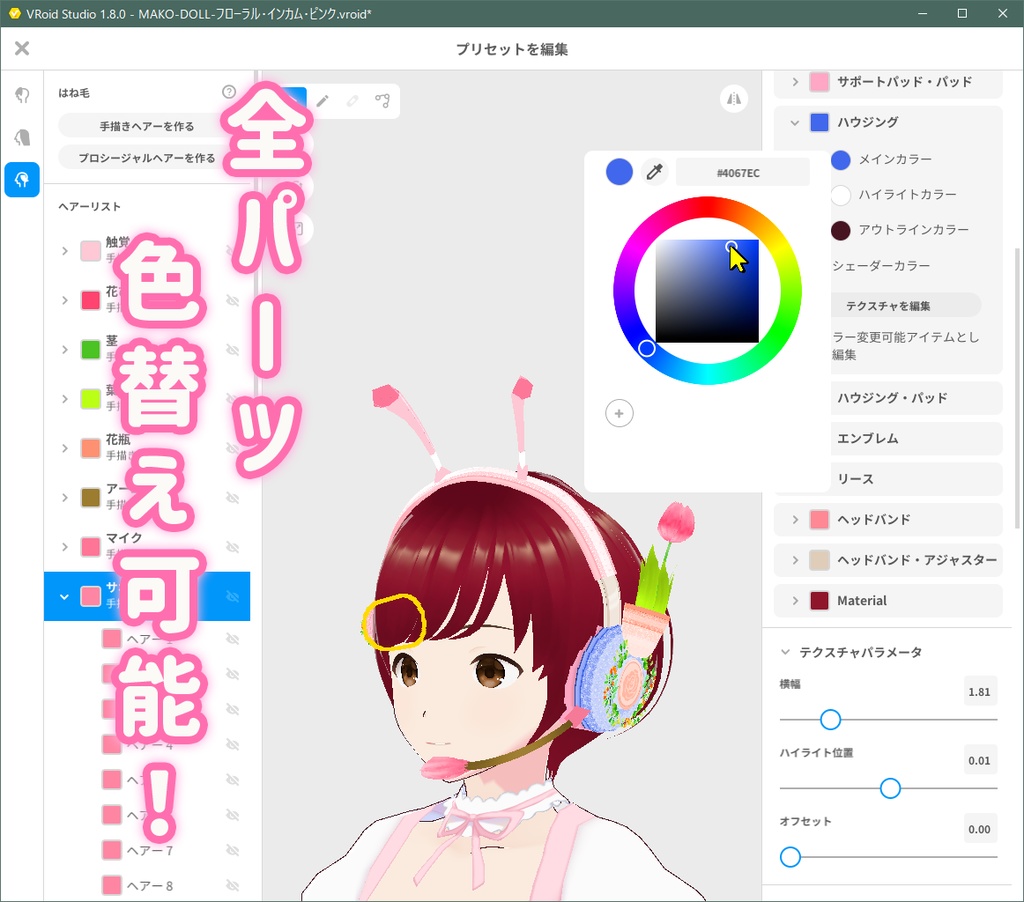Click the + icon to save the current color

pos(618,413)
